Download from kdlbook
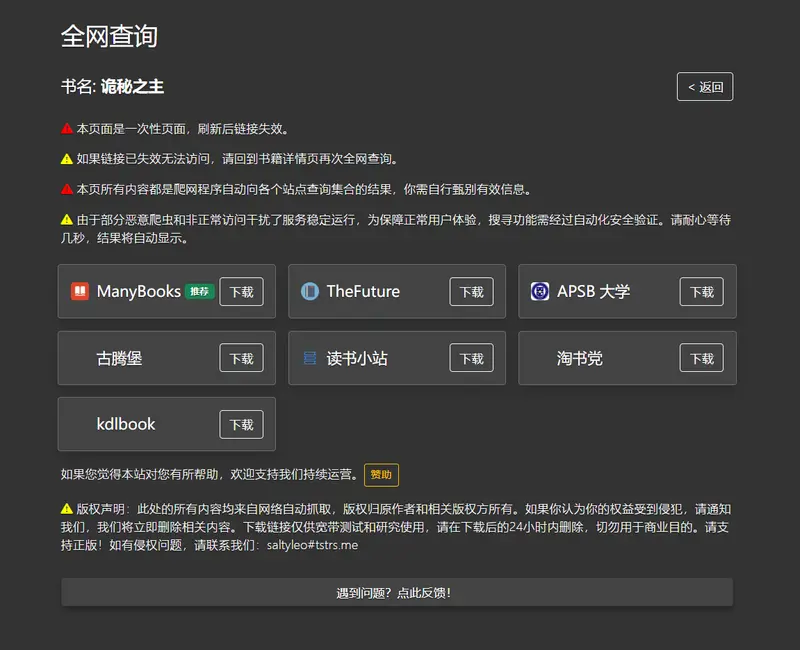 click(x=241, y=424)
